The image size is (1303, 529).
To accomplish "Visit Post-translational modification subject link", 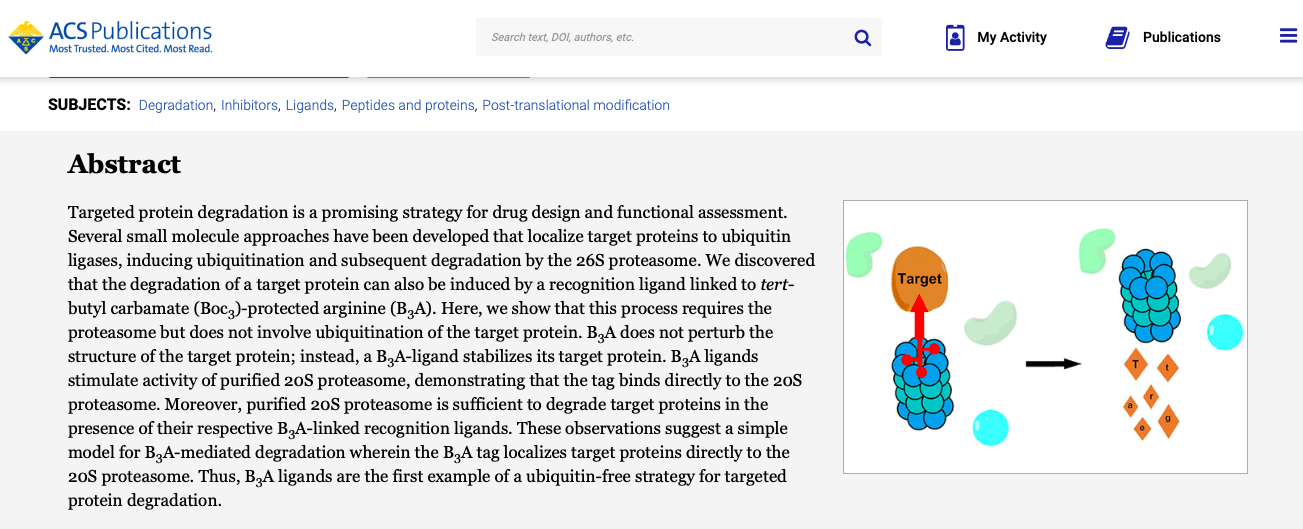I will point(576,105).
